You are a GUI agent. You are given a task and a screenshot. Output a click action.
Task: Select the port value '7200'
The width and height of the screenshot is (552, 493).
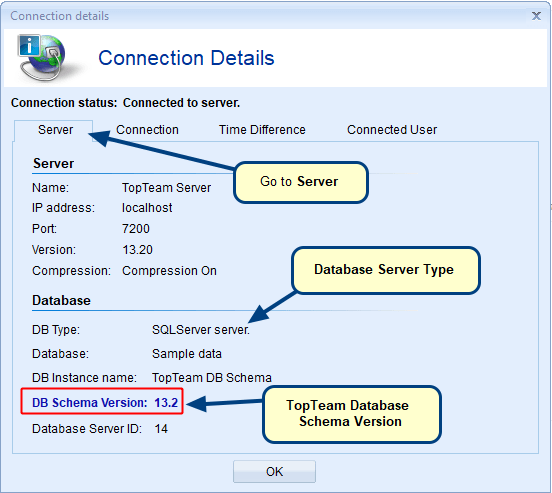coord(136,229)
